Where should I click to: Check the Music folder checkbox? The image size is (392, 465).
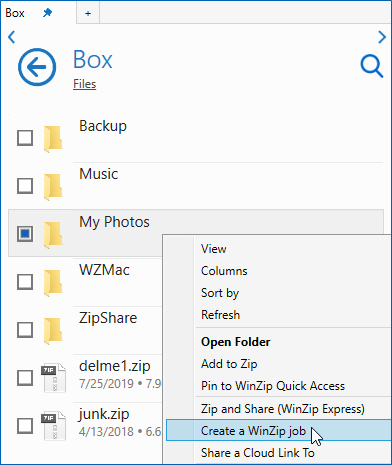(25, 186)
